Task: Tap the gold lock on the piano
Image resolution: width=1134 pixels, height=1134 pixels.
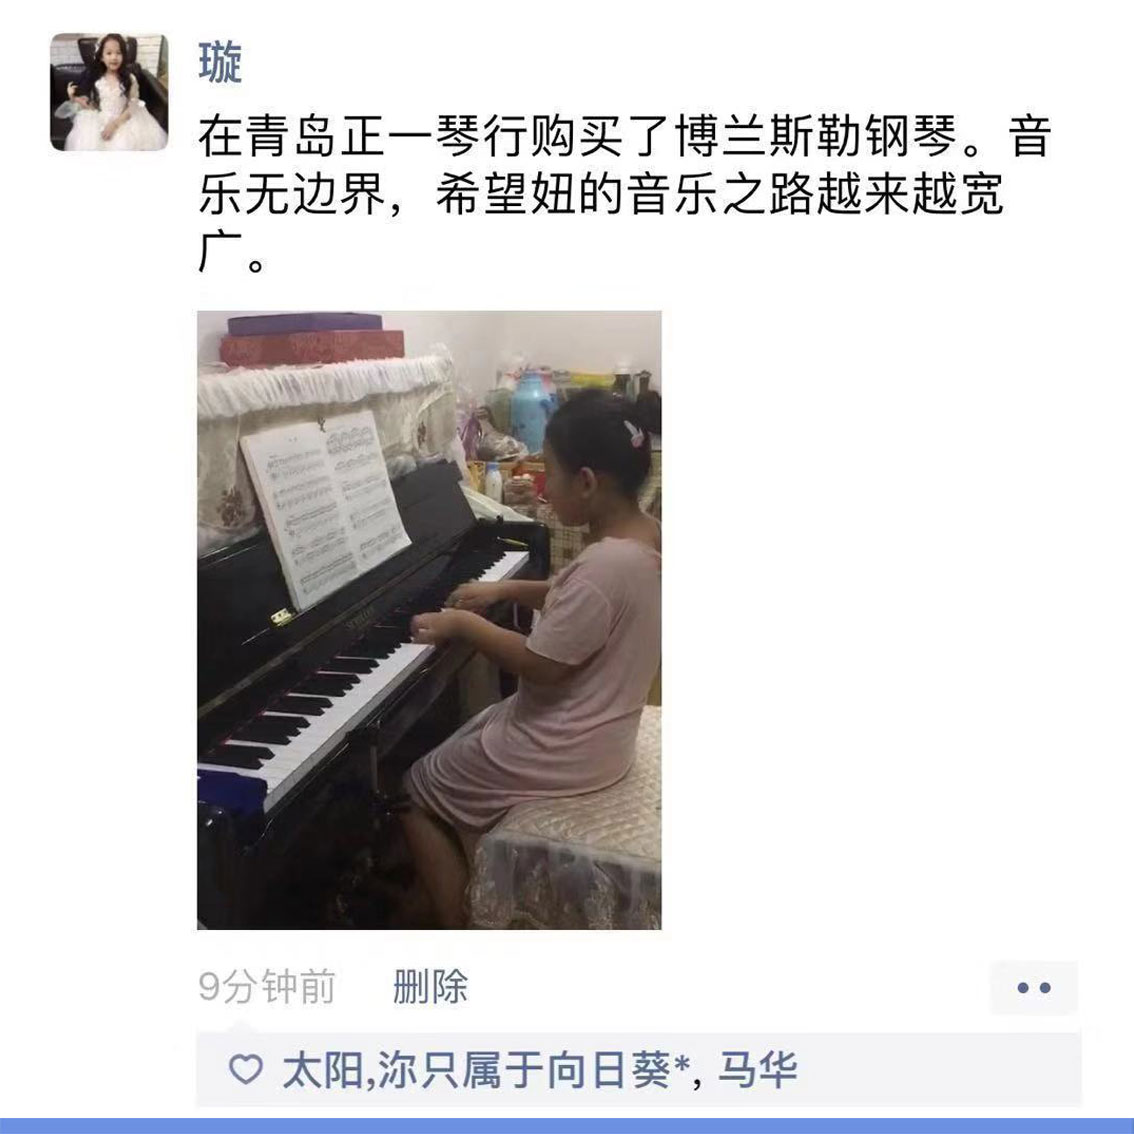Action: (281, 617)
